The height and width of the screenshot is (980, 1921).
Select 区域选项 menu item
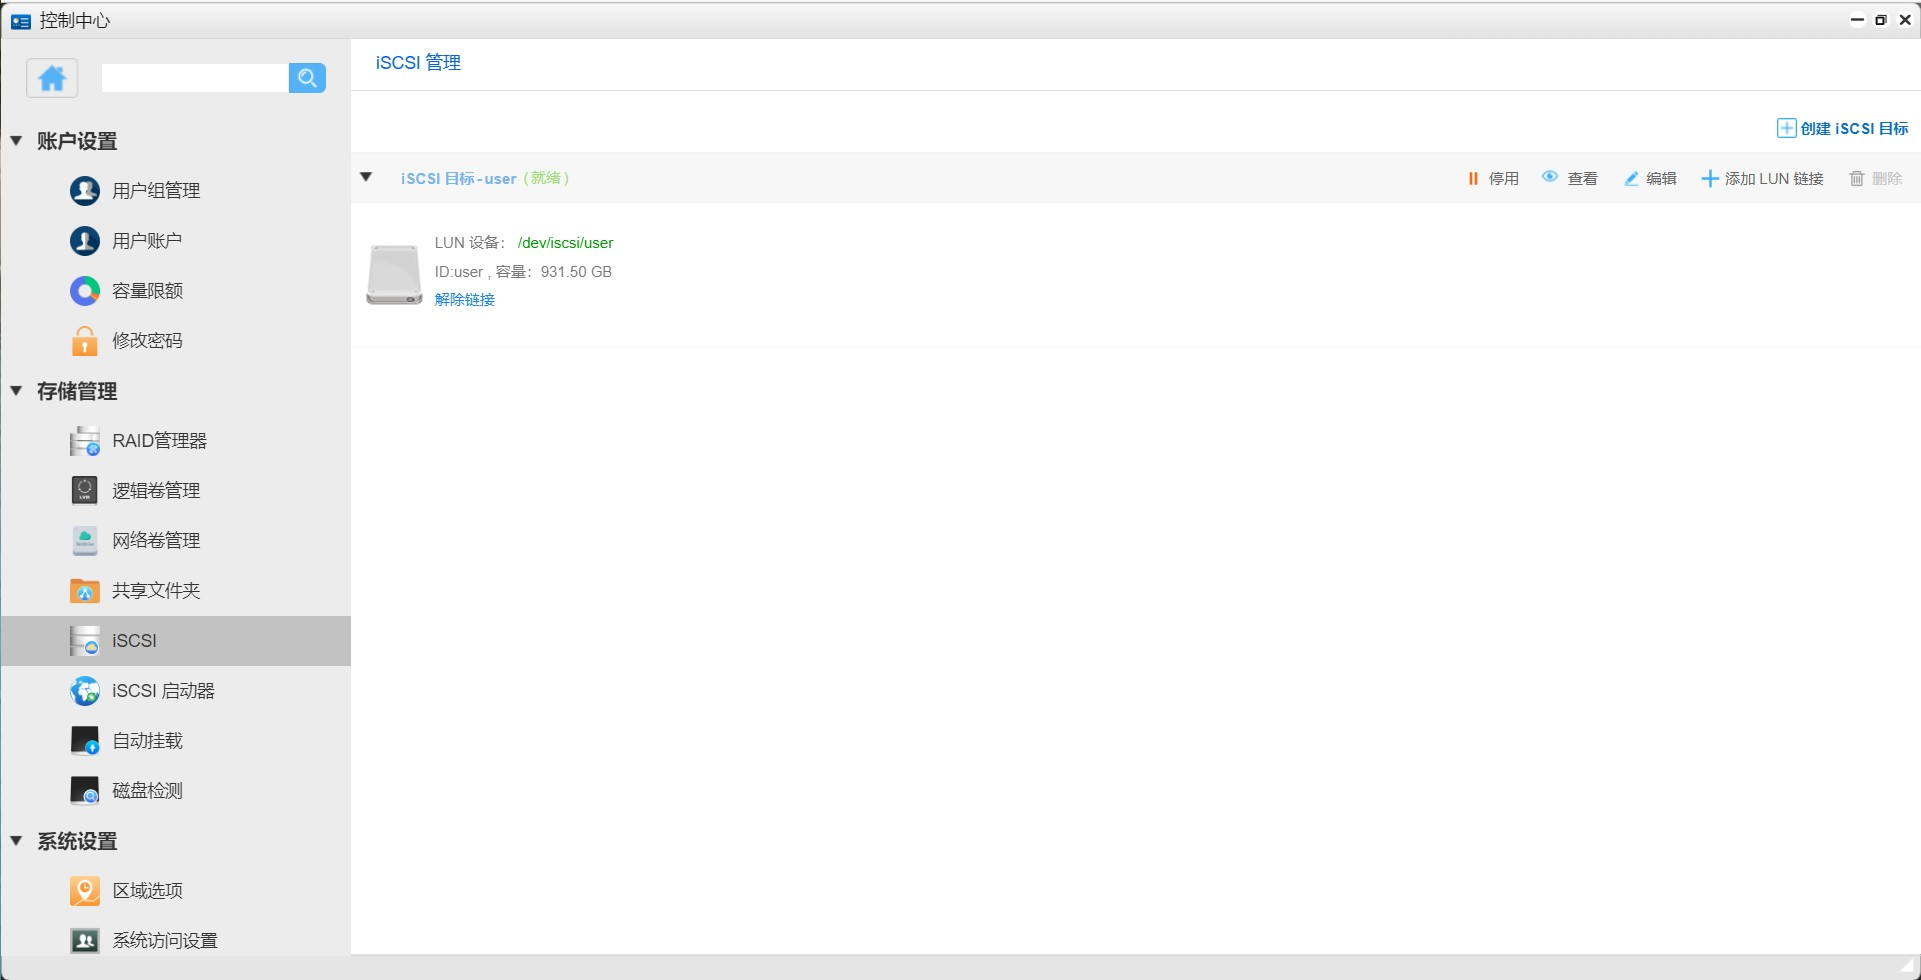tap(146, 891)
